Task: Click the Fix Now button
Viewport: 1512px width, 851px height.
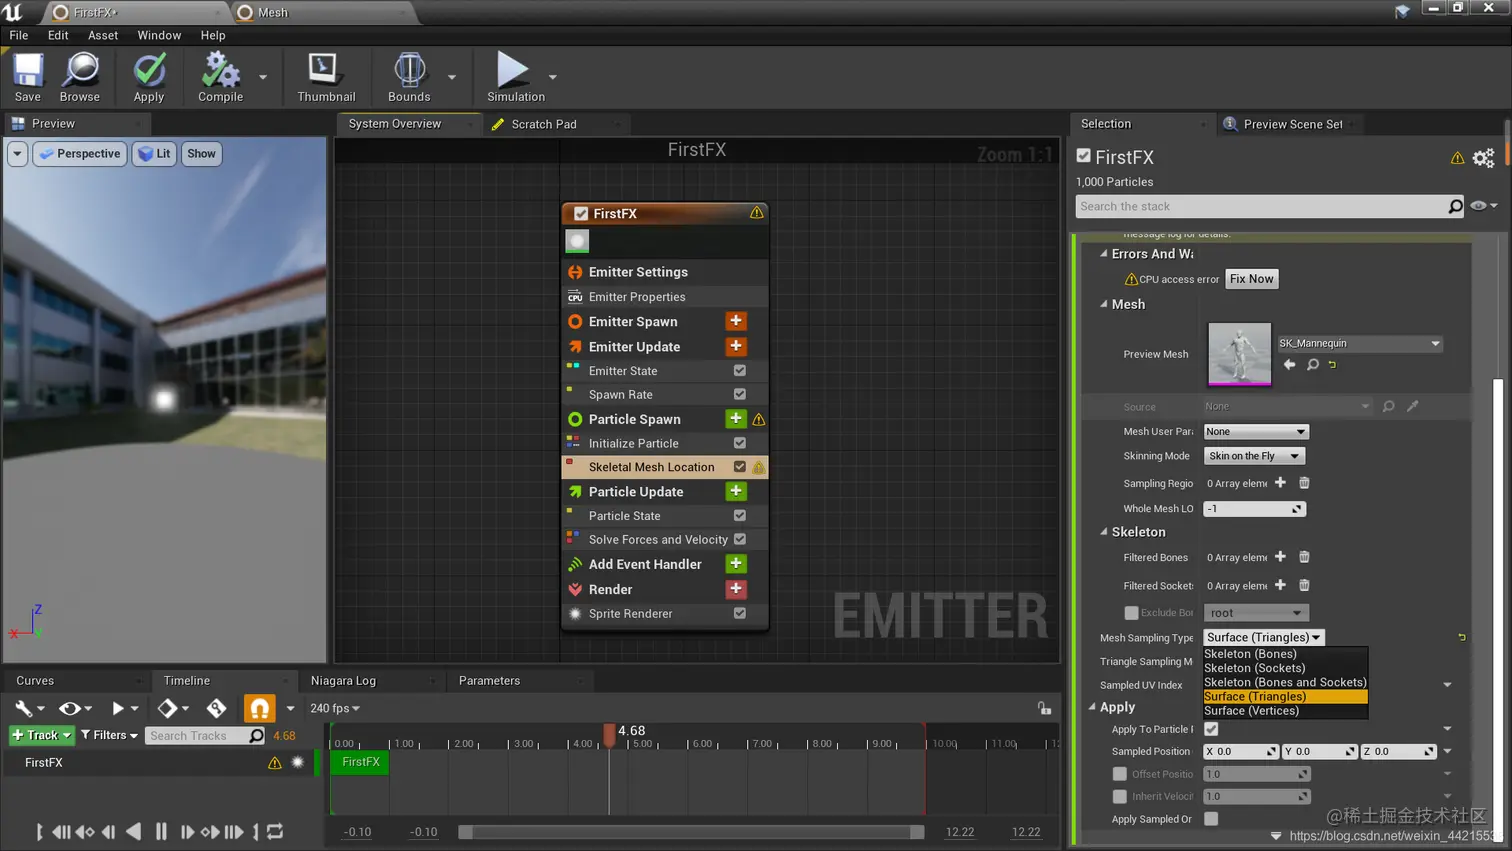Action: pyautogui.click(x=1252, y=279)
